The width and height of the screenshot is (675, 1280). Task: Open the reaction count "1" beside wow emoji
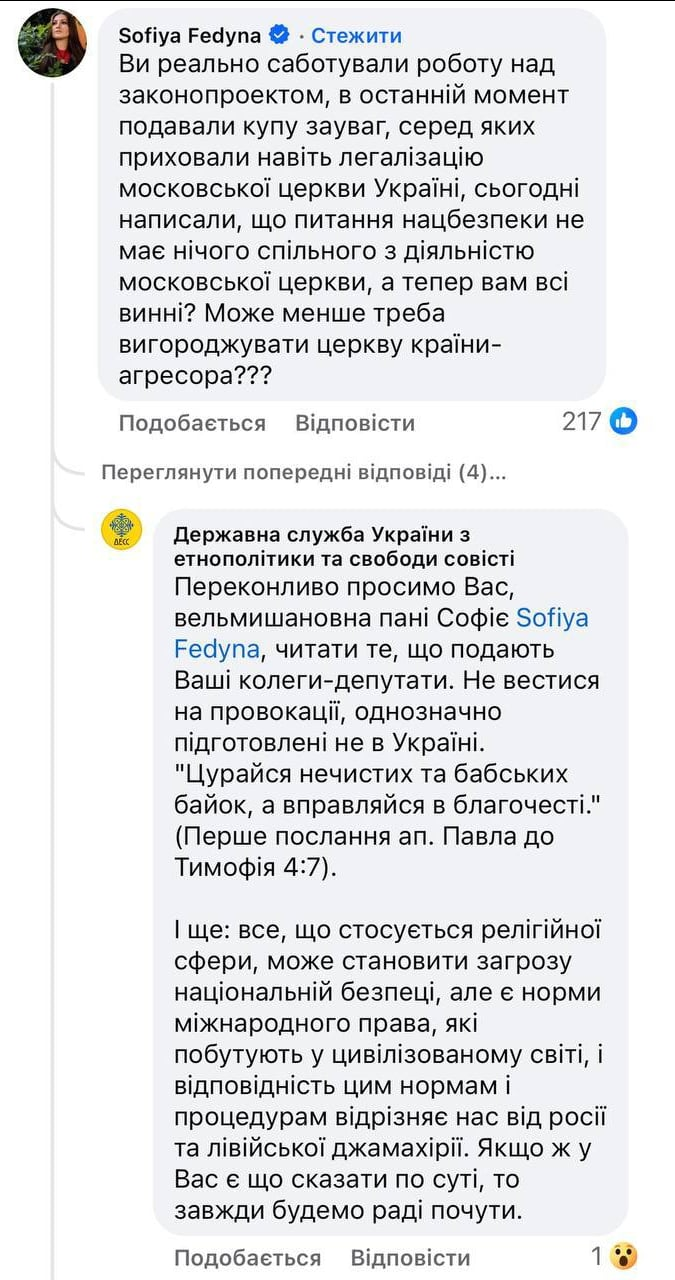pyautogui.click(x=597, y=1256)
